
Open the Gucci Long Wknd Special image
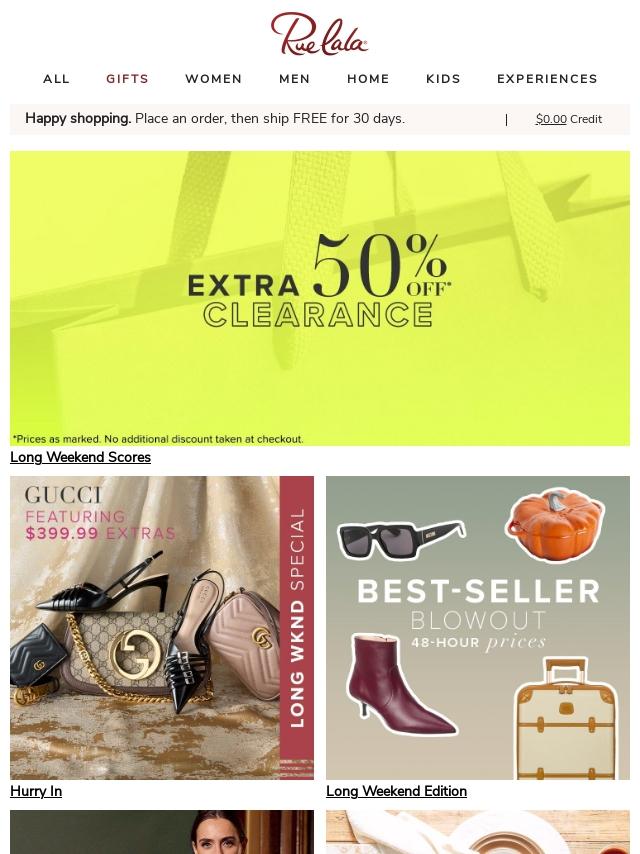pyautogui.click(x=162, y=628)
